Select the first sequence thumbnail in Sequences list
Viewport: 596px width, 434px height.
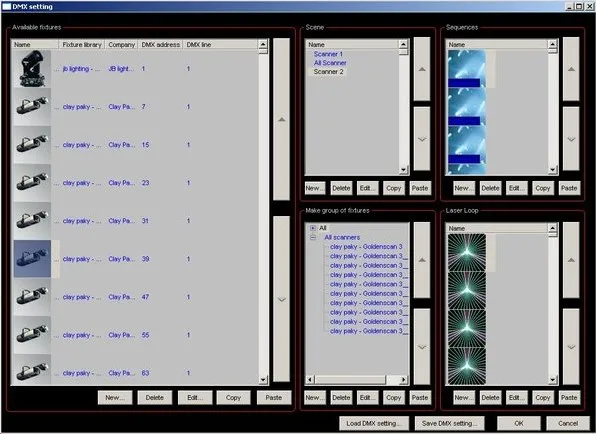tap(467, 69)
